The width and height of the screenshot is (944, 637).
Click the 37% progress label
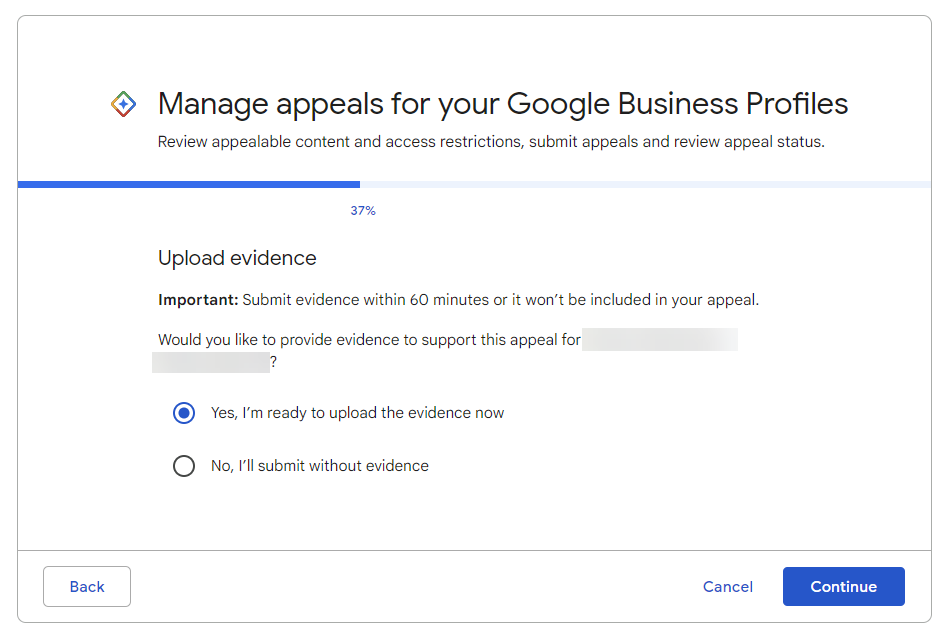(x=363, y=211)
